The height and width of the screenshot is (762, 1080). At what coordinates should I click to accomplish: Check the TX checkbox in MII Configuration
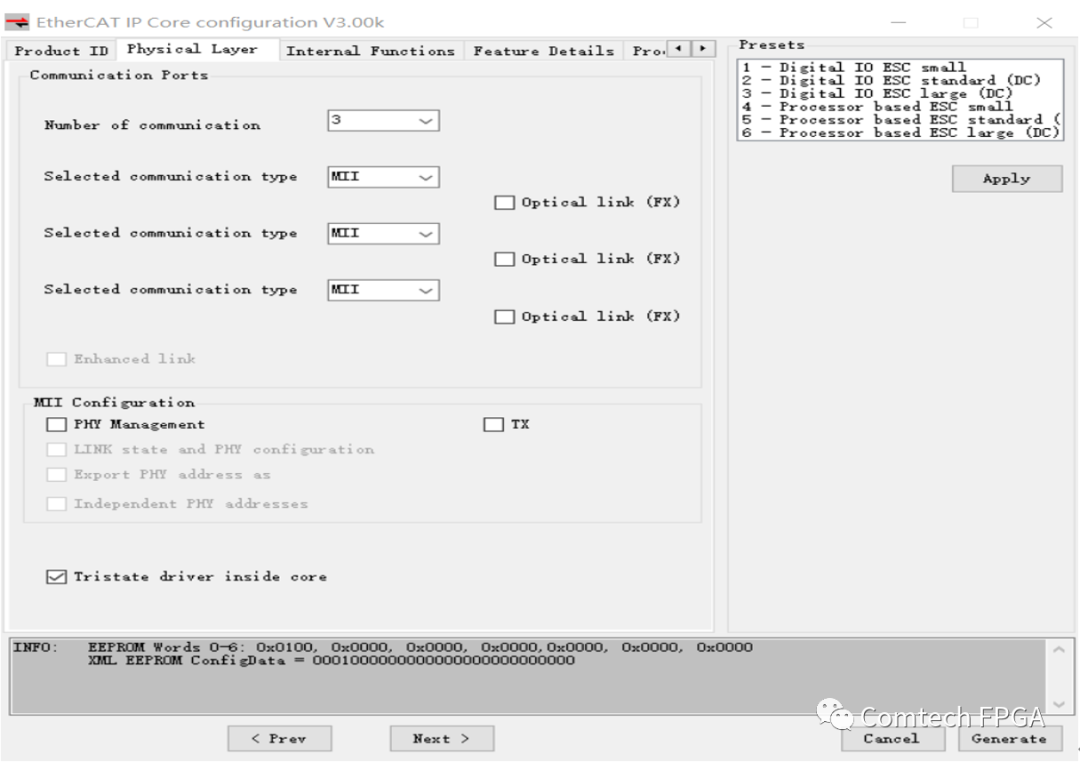(491, 424)
